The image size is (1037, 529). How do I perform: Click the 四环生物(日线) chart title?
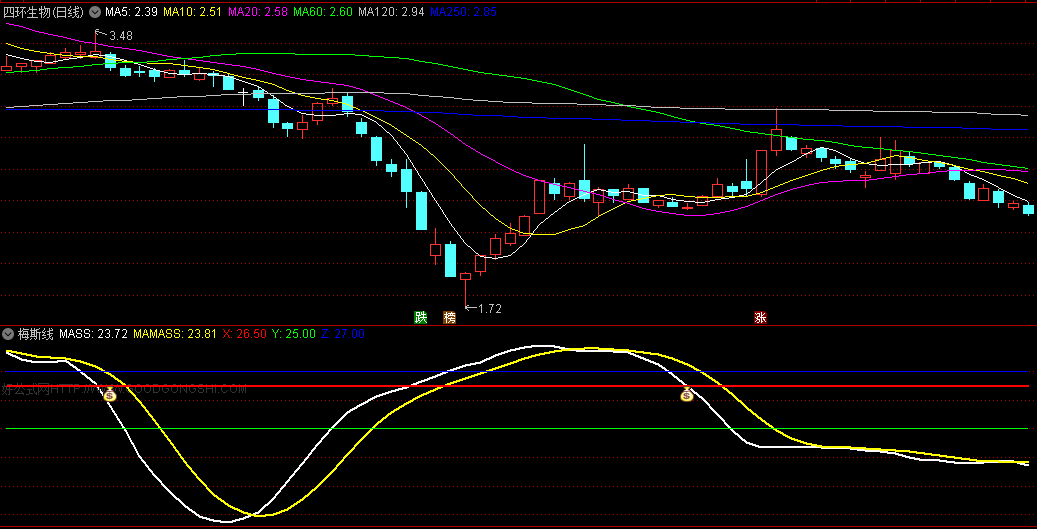45,11
